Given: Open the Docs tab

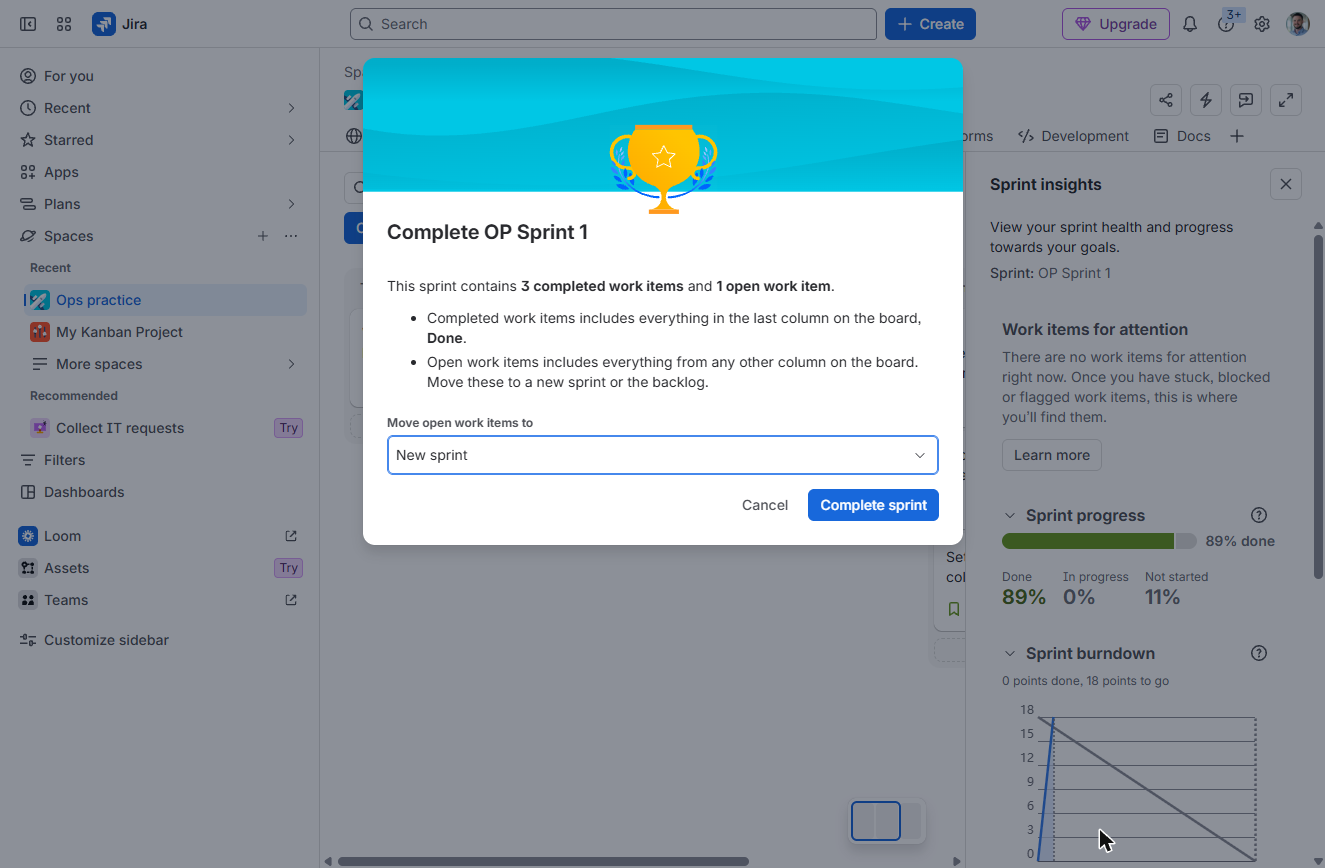Looking at the screenshot, I should tap(1182, 136).
